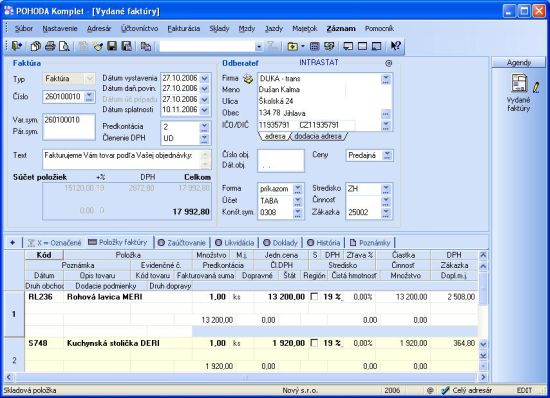Click the print sets pages icon

point(35,46)
